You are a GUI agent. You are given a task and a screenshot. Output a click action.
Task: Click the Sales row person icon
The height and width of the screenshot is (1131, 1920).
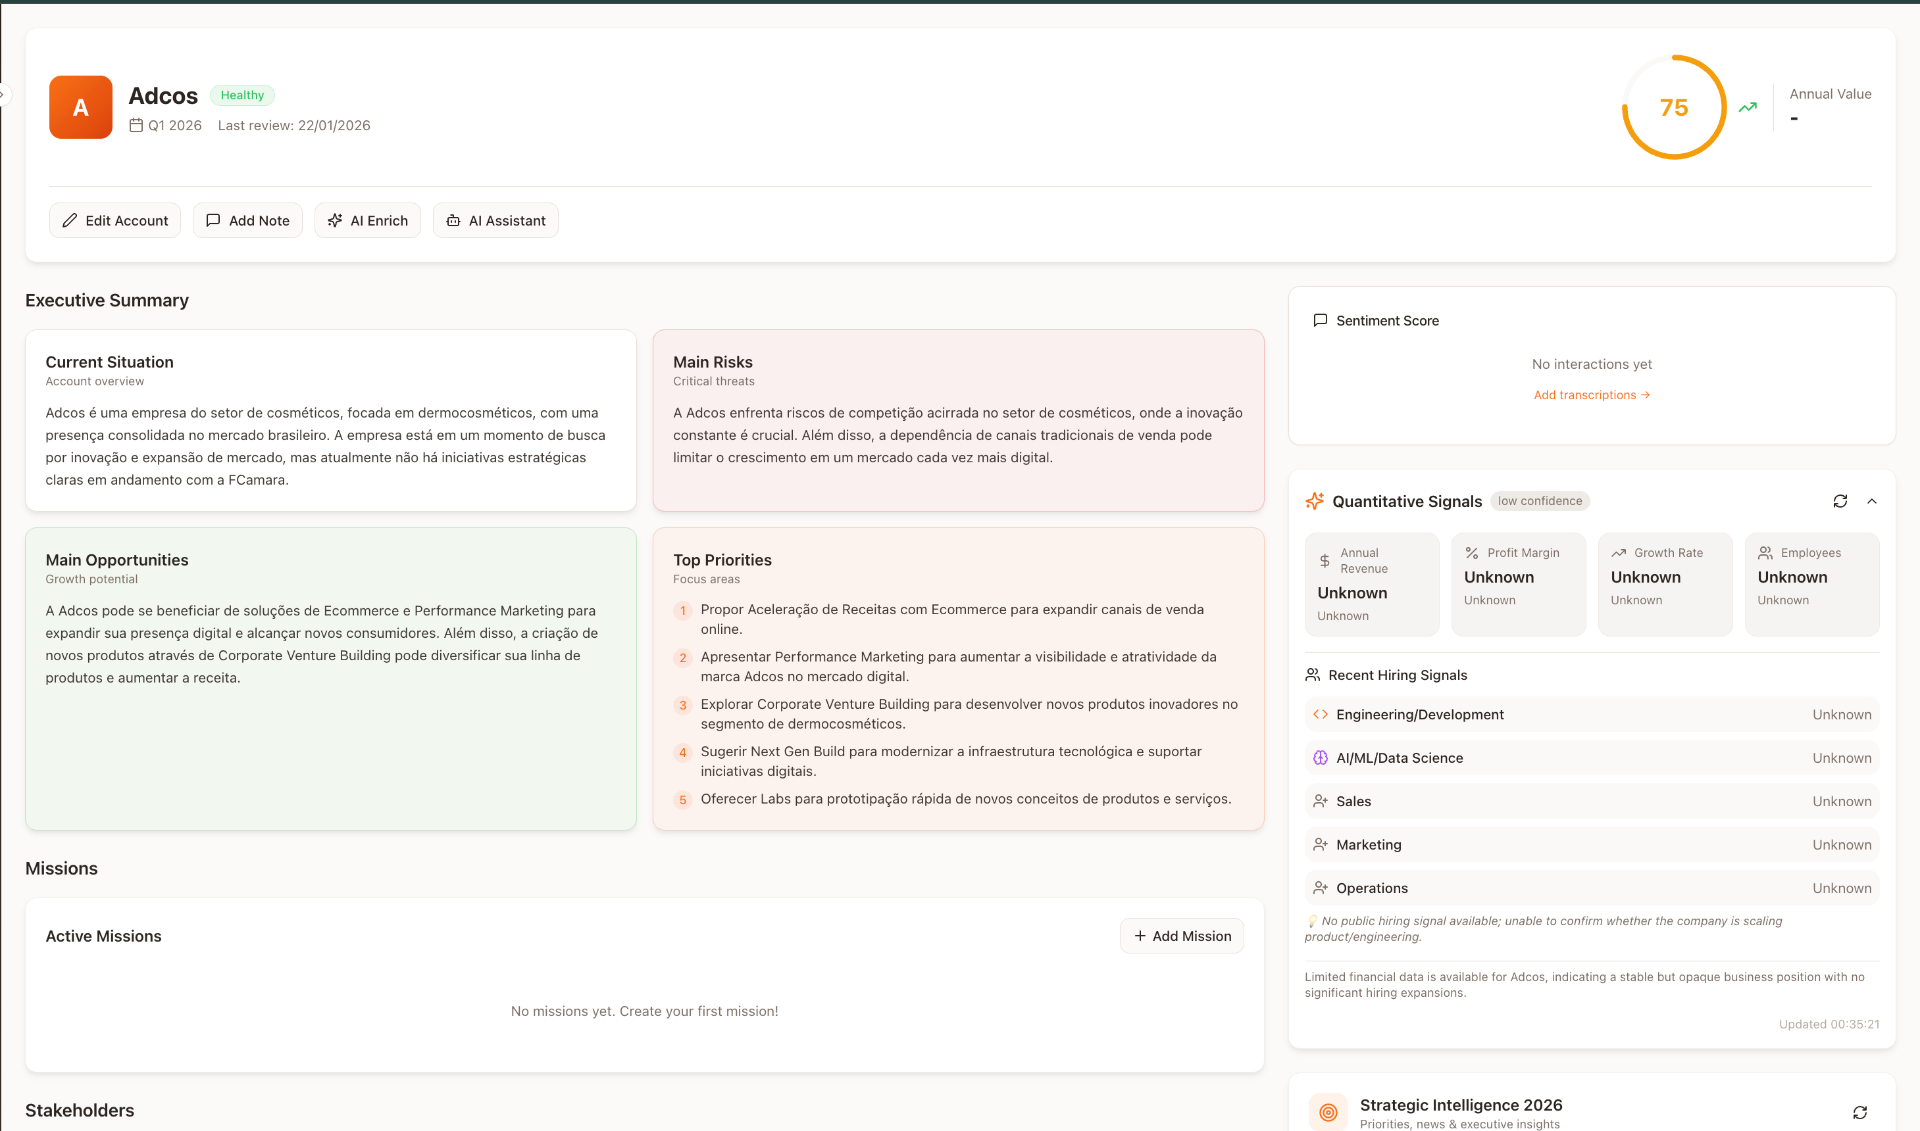tap(1320, 801)
